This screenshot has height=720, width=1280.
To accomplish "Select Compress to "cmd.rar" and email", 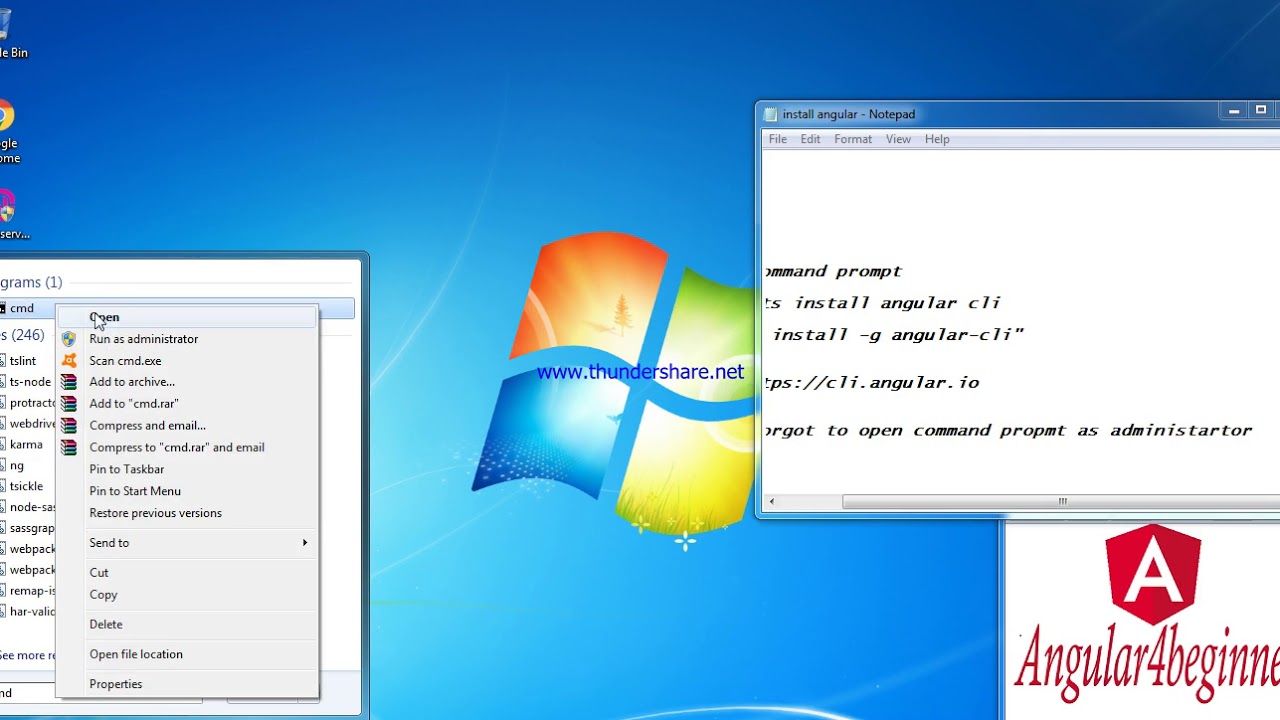I will (187, 448).
